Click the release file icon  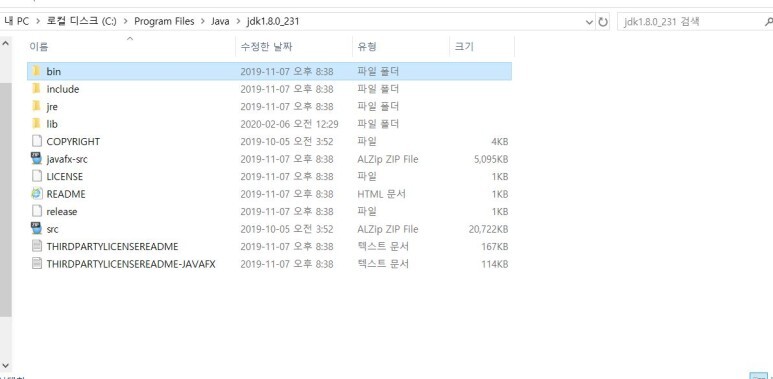(36, 211)
